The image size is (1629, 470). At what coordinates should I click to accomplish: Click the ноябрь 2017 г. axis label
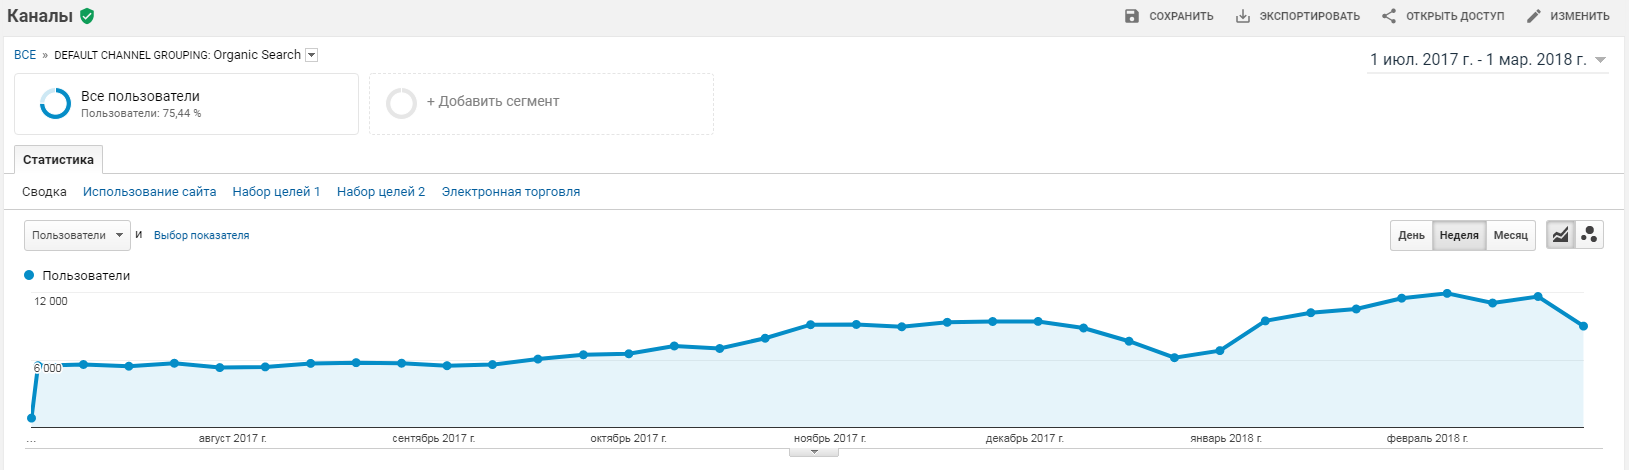830,439
